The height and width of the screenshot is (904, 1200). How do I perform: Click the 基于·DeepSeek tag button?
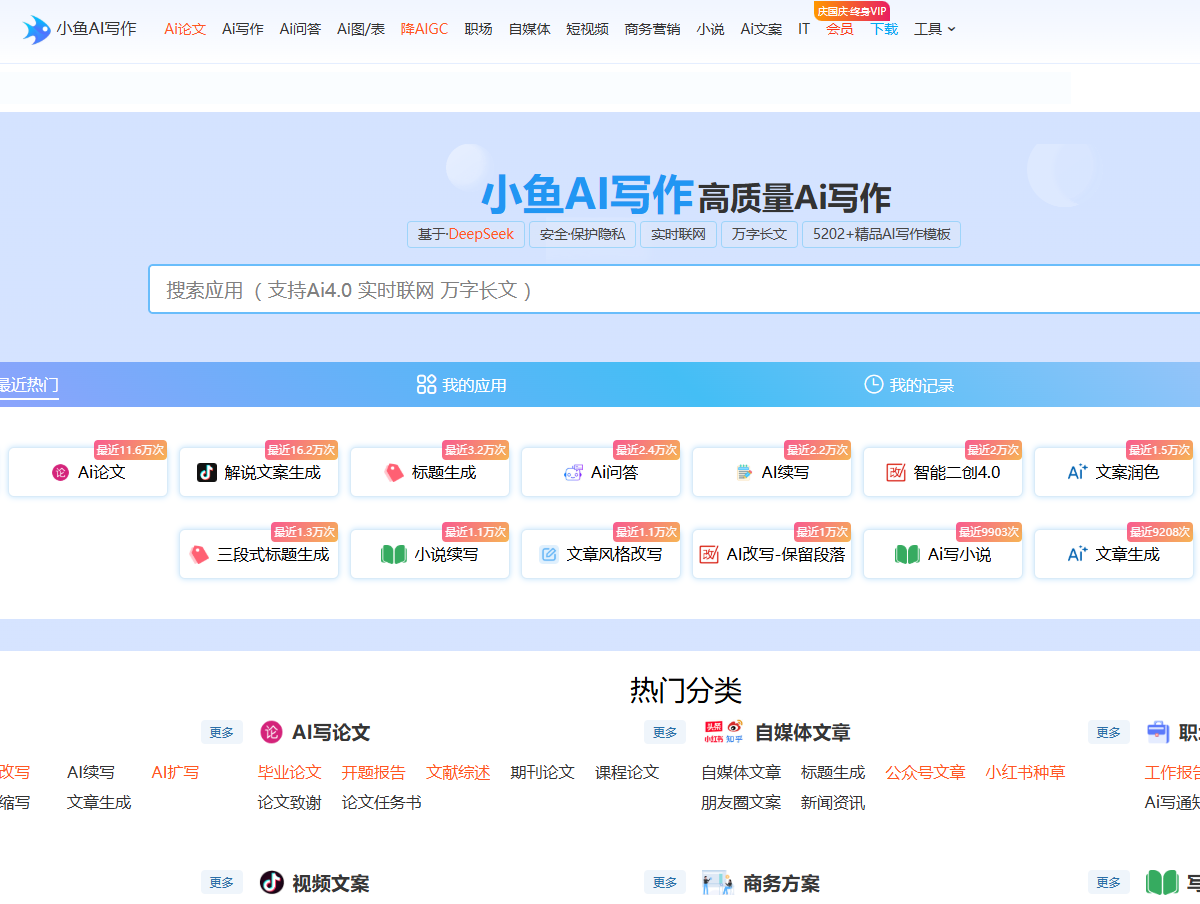pos(465,234)
